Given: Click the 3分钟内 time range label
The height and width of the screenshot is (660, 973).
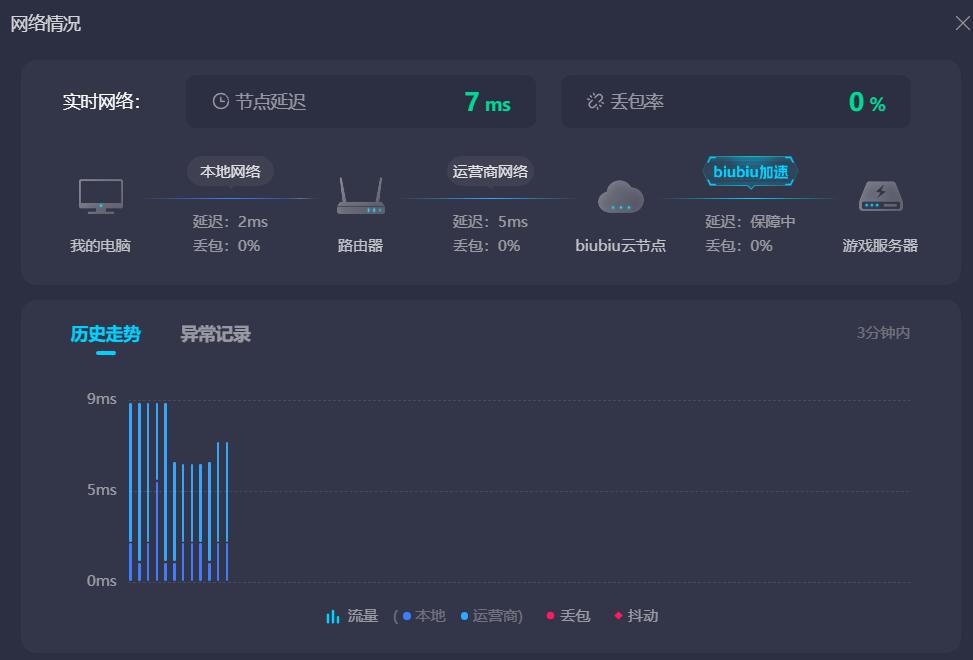Looking at the screenshot, I should (x=883, y=333).
